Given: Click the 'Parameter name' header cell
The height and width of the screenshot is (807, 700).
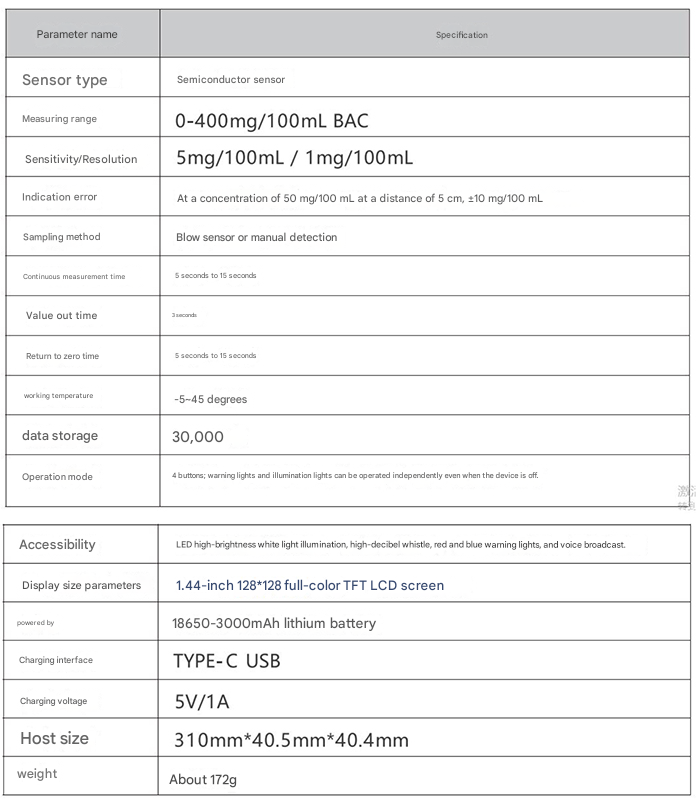Looking at the screenshot, I should click(x=77, y=34).
